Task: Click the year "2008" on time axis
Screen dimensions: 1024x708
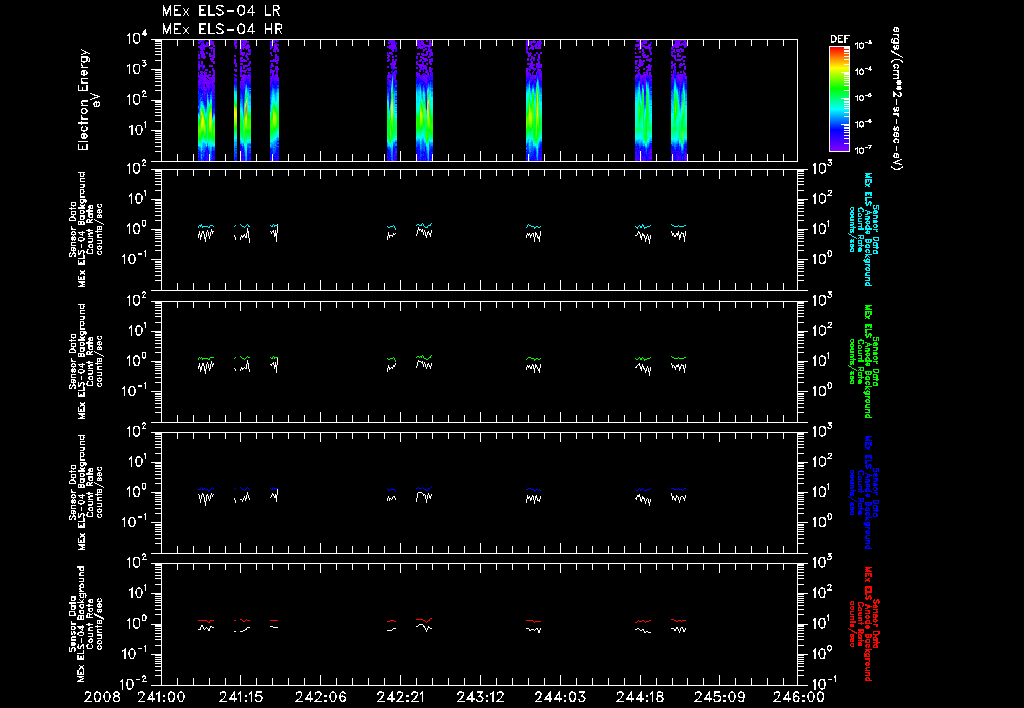Action: point(102,698)
